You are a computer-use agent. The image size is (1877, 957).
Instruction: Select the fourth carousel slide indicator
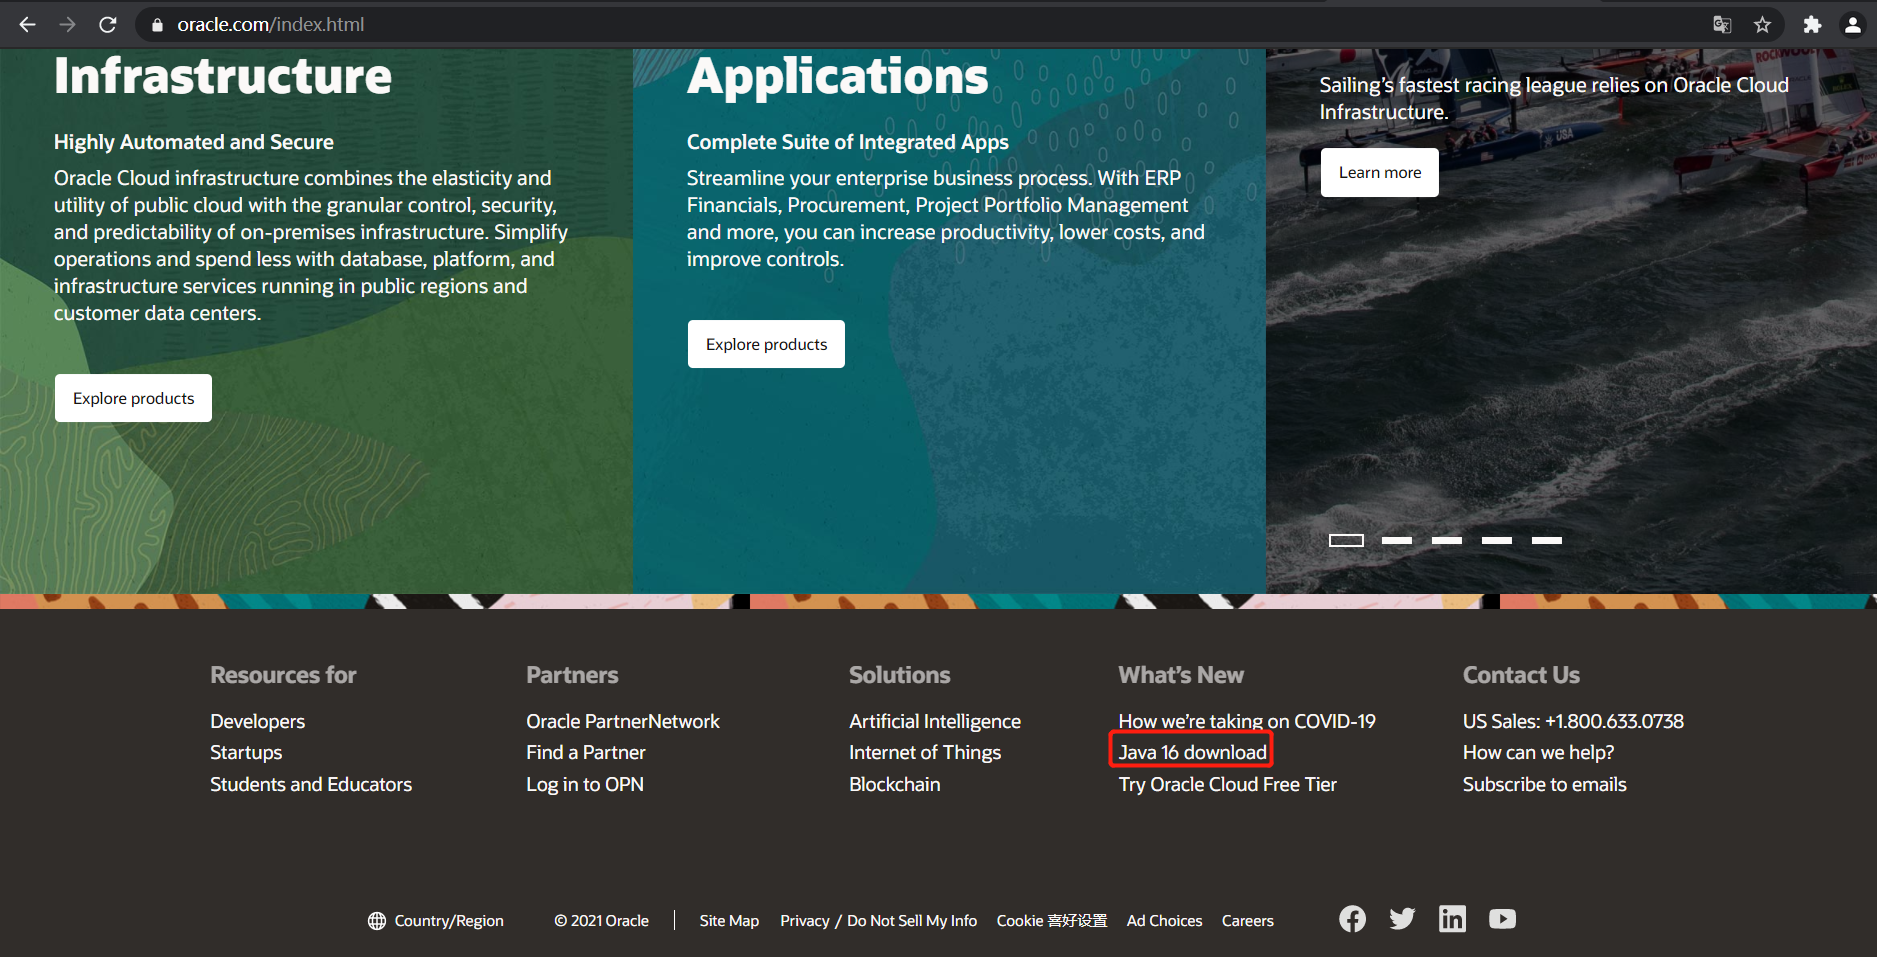click(x=1497, y=540)
